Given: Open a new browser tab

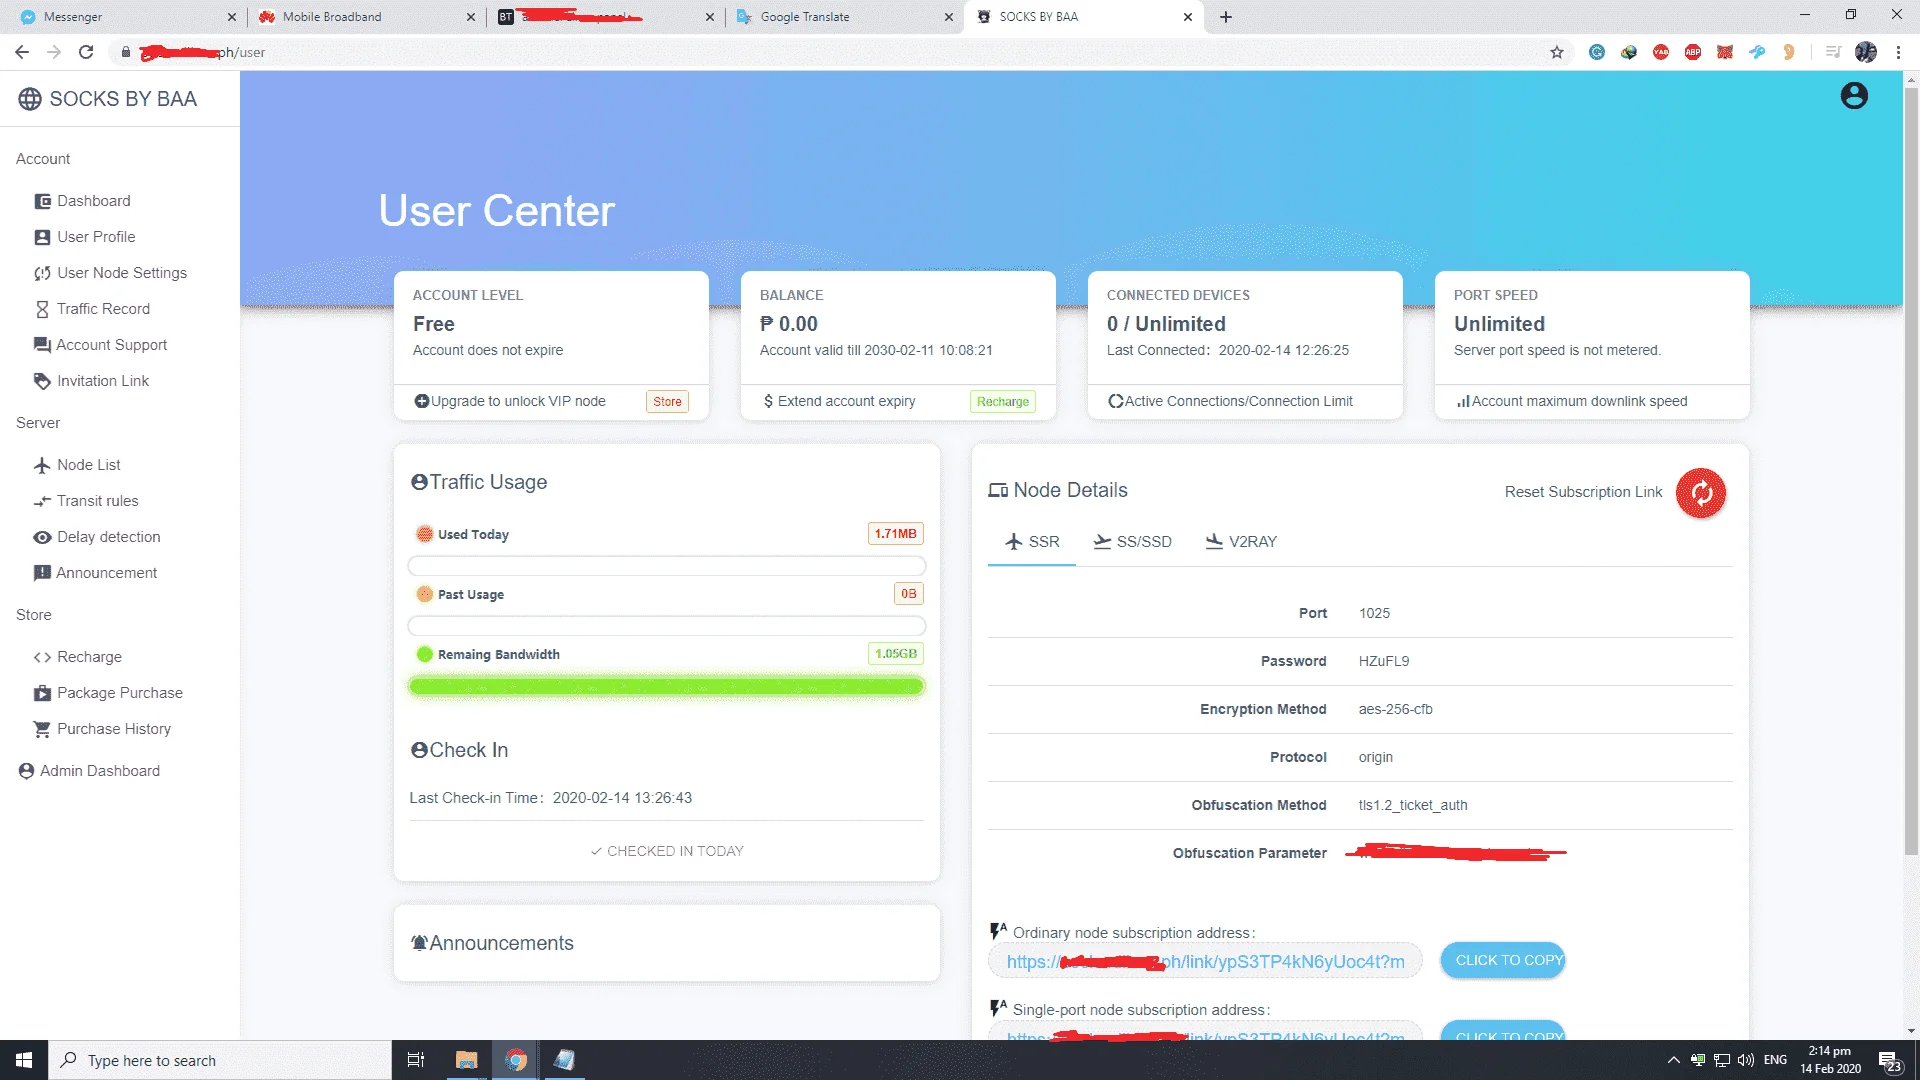Looking at the screenshot, I should coord(1226,17).
